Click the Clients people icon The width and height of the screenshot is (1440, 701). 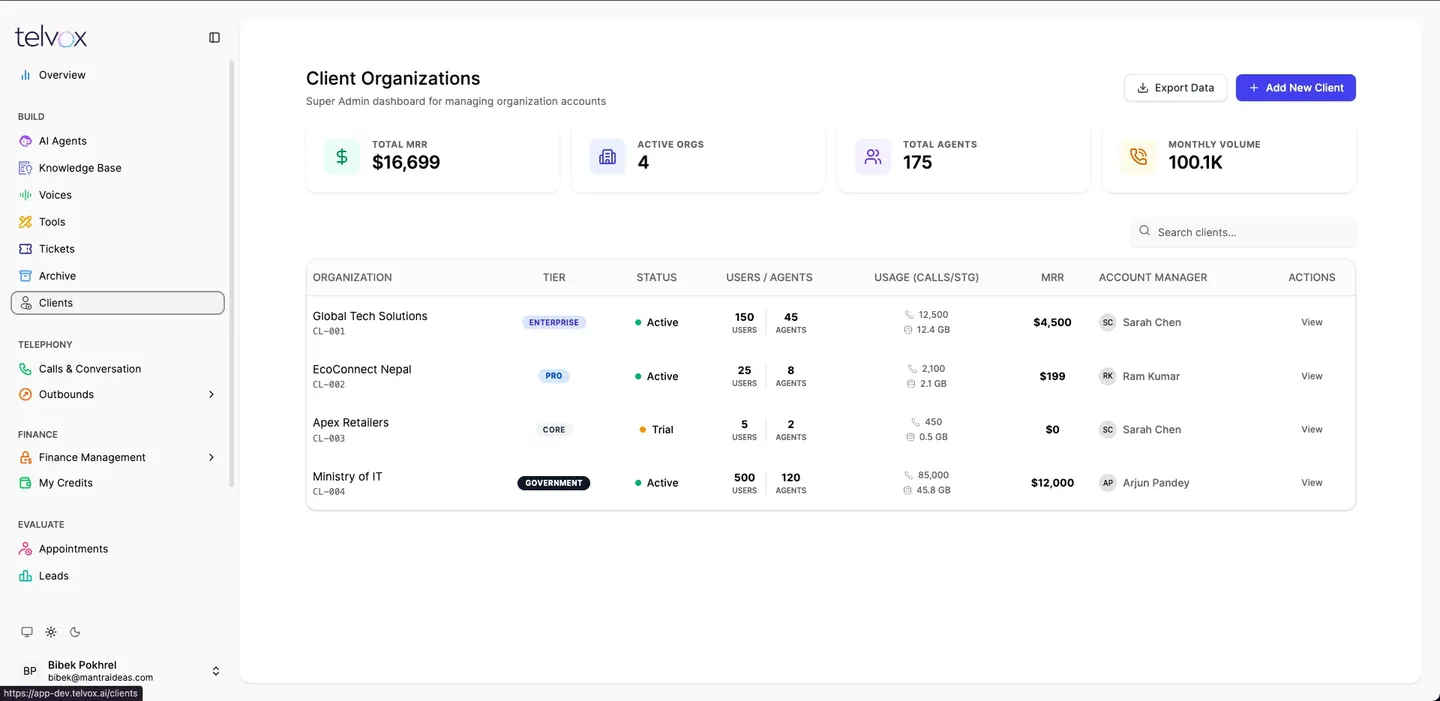26,303
